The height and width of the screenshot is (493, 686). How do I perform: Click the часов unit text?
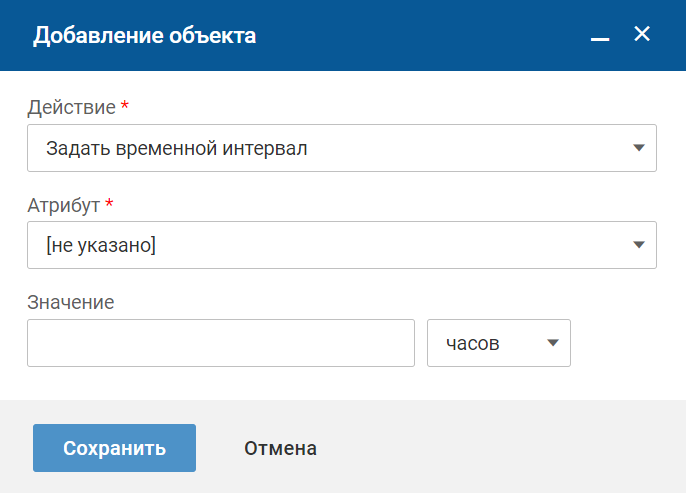473,343
